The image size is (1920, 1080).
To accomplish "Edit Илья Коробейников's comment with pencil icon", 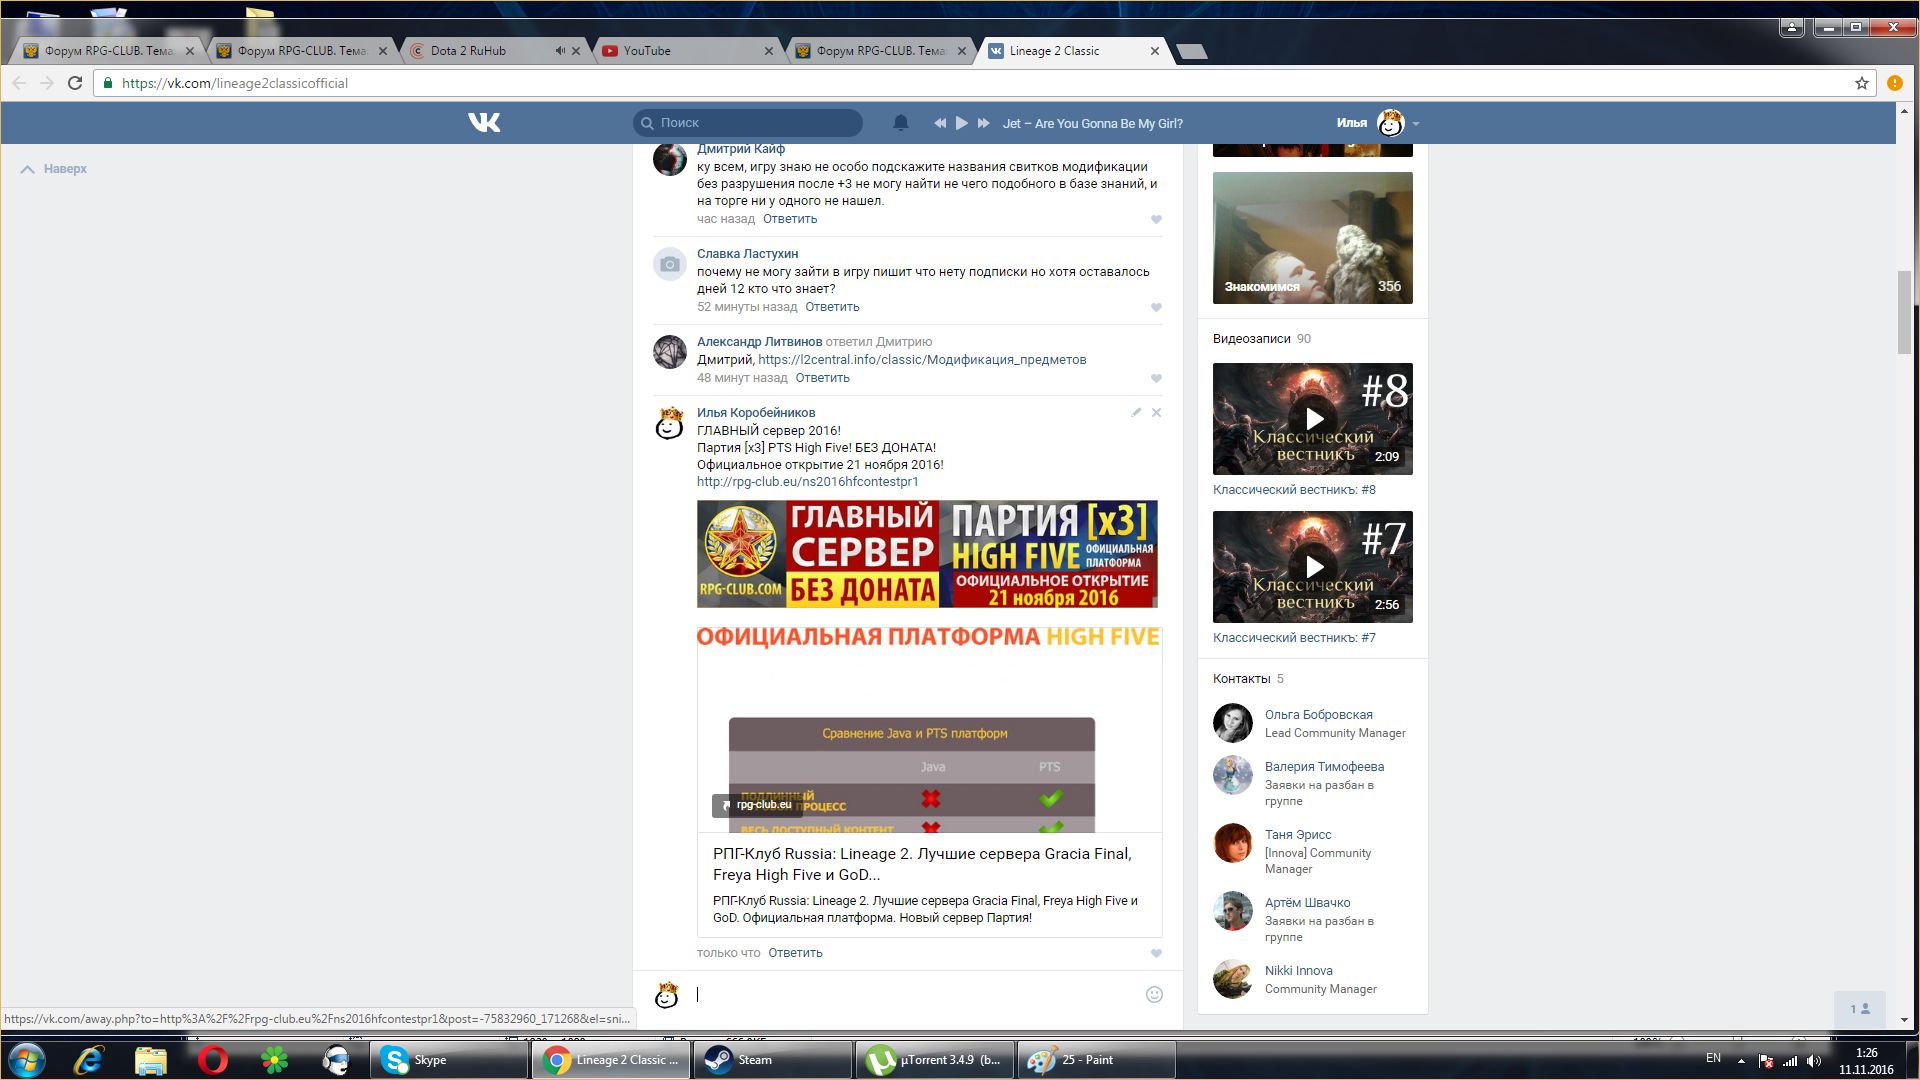I will tap(1136, 412).
